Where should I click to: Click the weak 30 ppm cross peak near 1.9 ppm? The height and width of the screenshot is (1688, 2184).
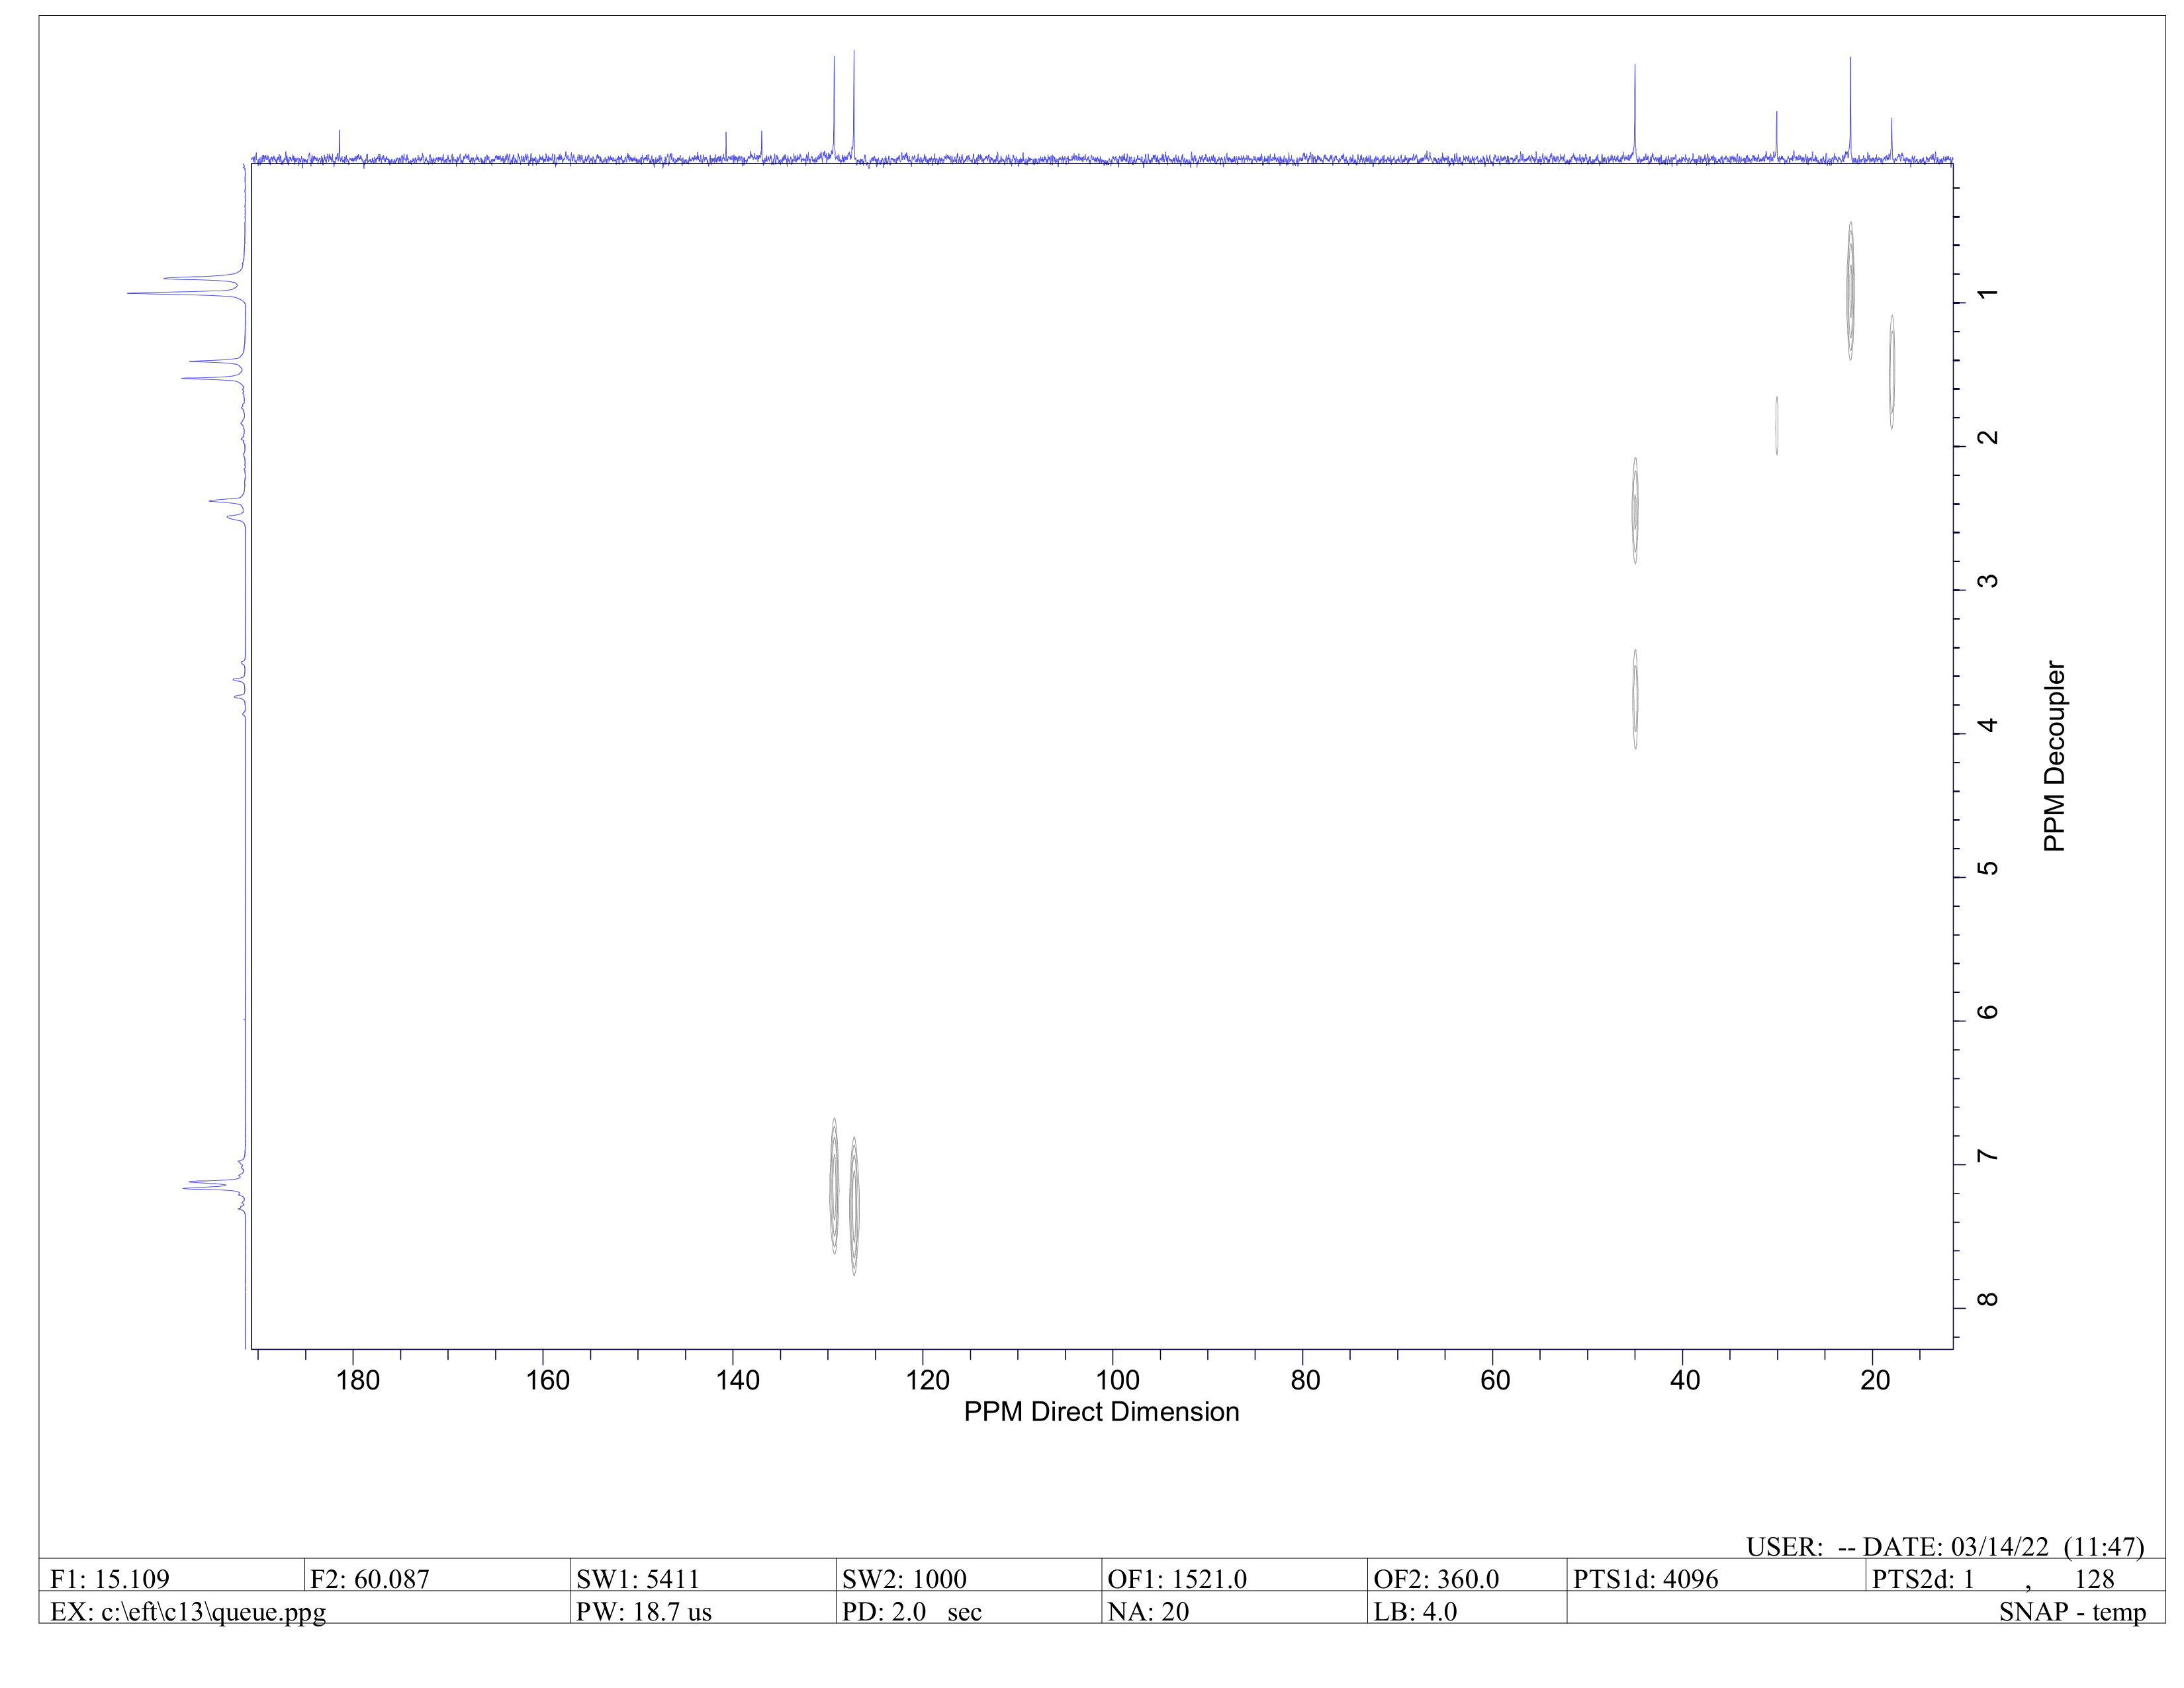pyautogui.click(x=1777, y=426)
